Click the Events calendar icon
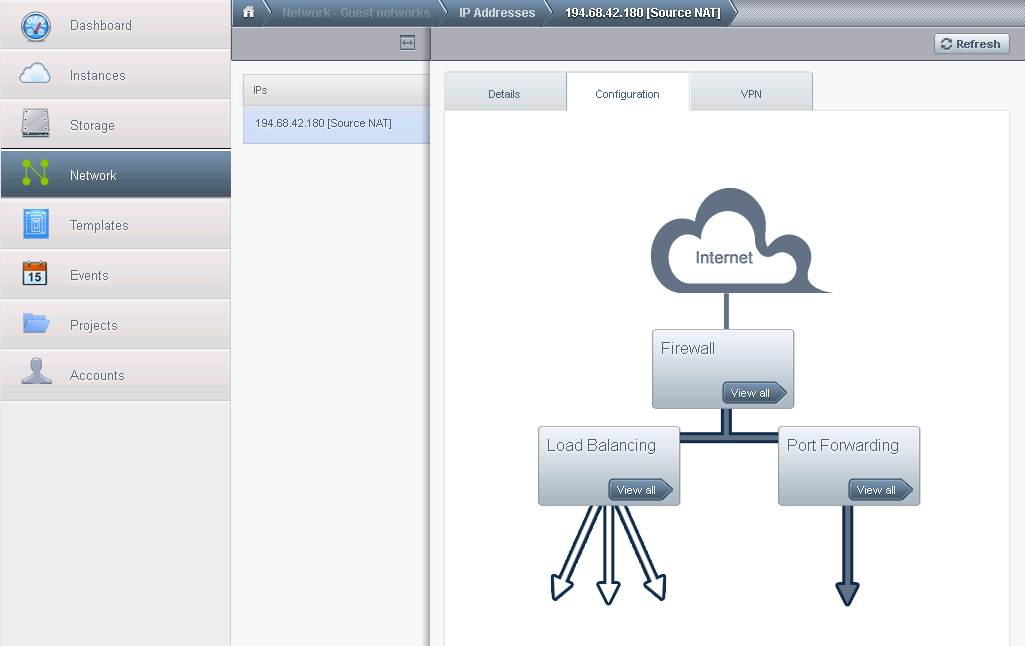The image size is (1025, 646). [x=35, y=275]
